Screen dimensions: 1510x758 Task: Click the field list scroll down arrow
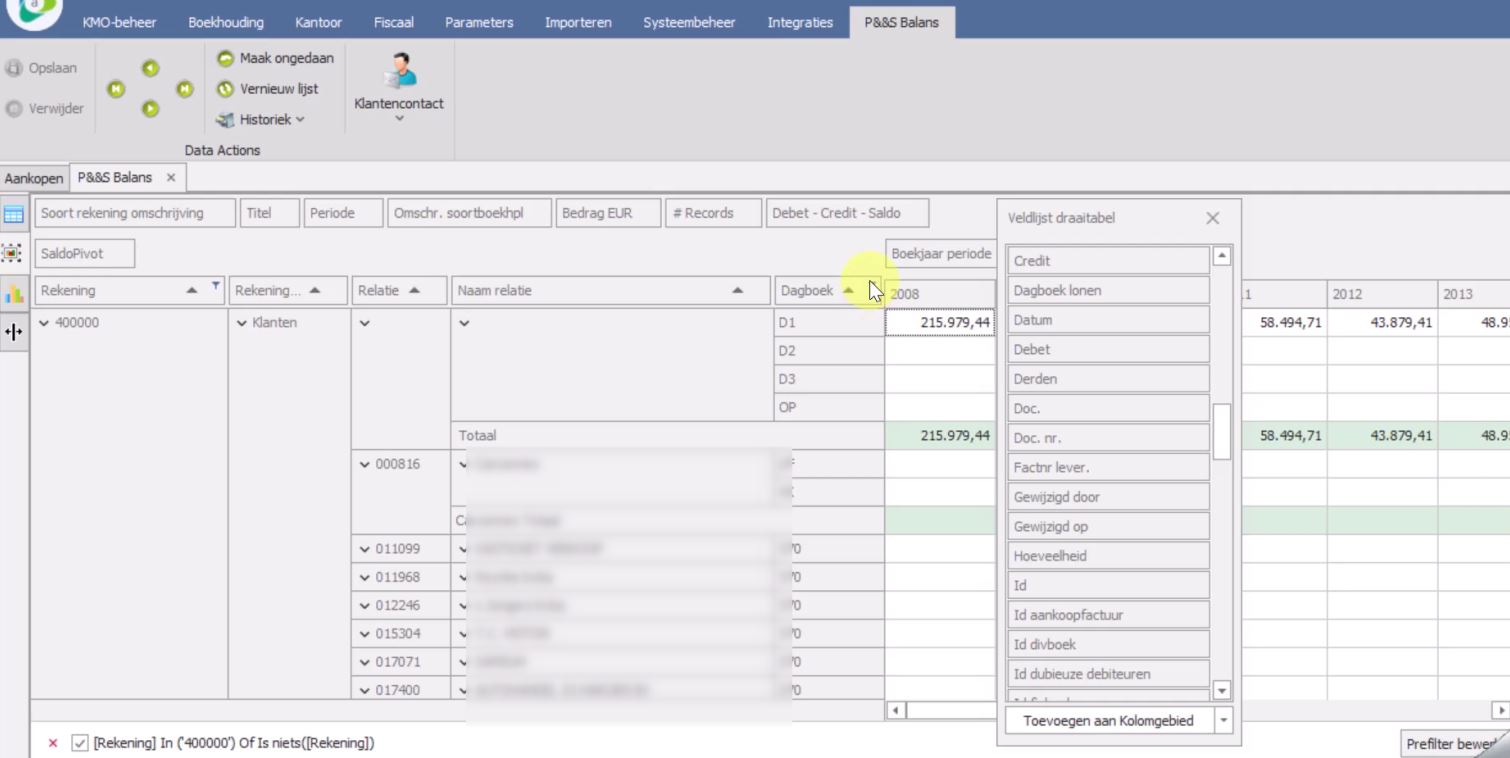[x=1221, y=690]
